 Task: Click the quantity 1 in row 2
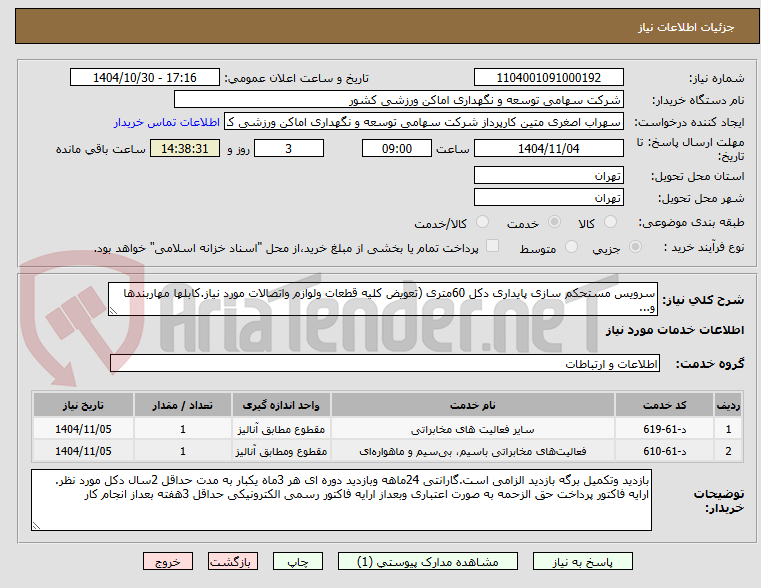[182, 451]
